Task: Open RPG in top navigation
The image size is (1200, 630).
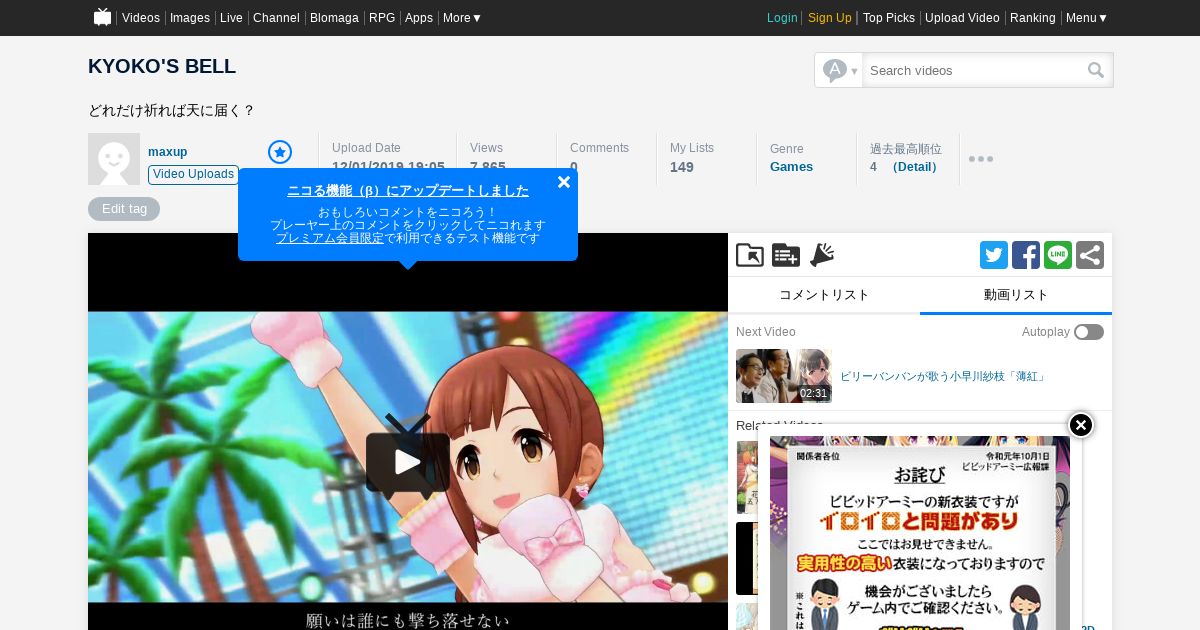Action: [x=382, y=18]
